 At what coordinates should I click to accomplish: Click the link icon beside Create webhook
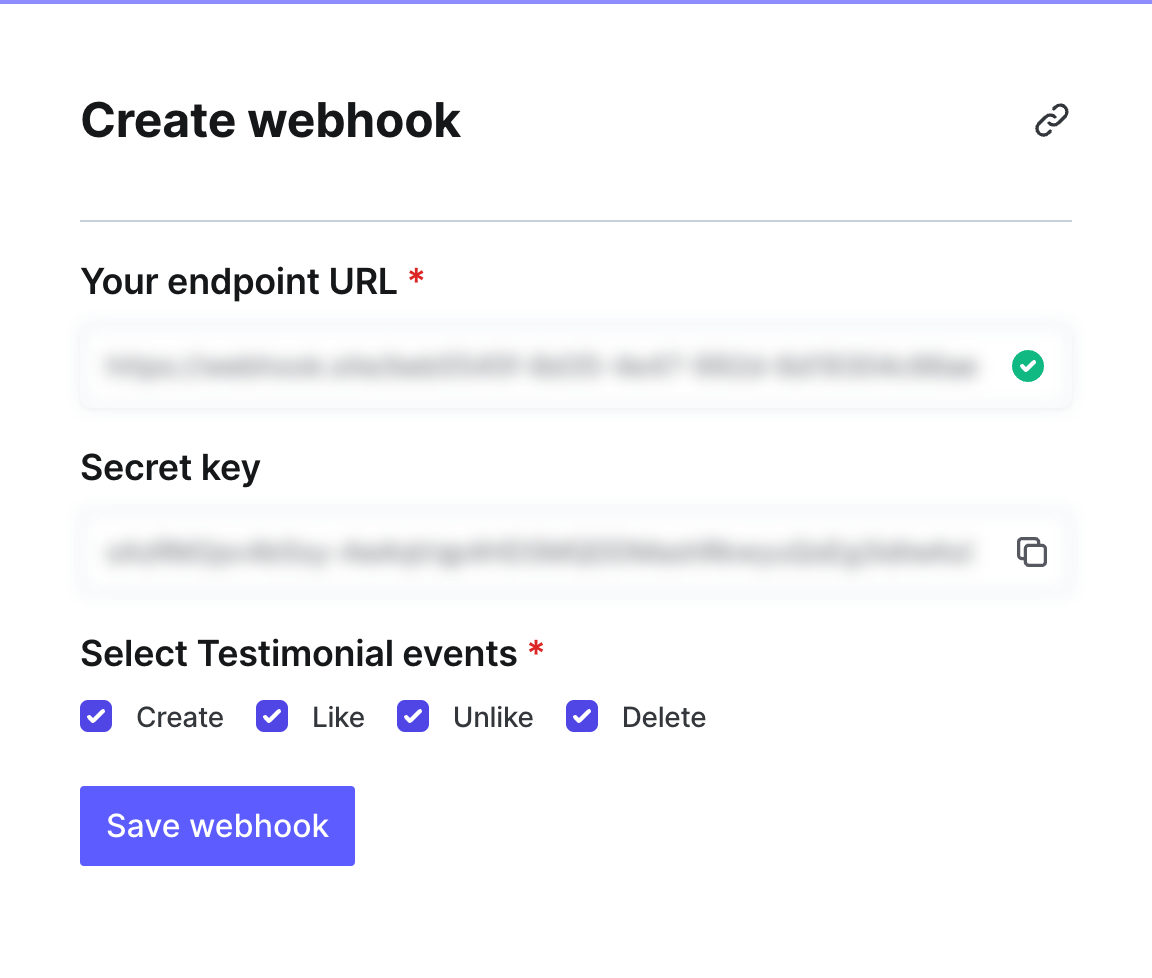[x=1051, y=121]
